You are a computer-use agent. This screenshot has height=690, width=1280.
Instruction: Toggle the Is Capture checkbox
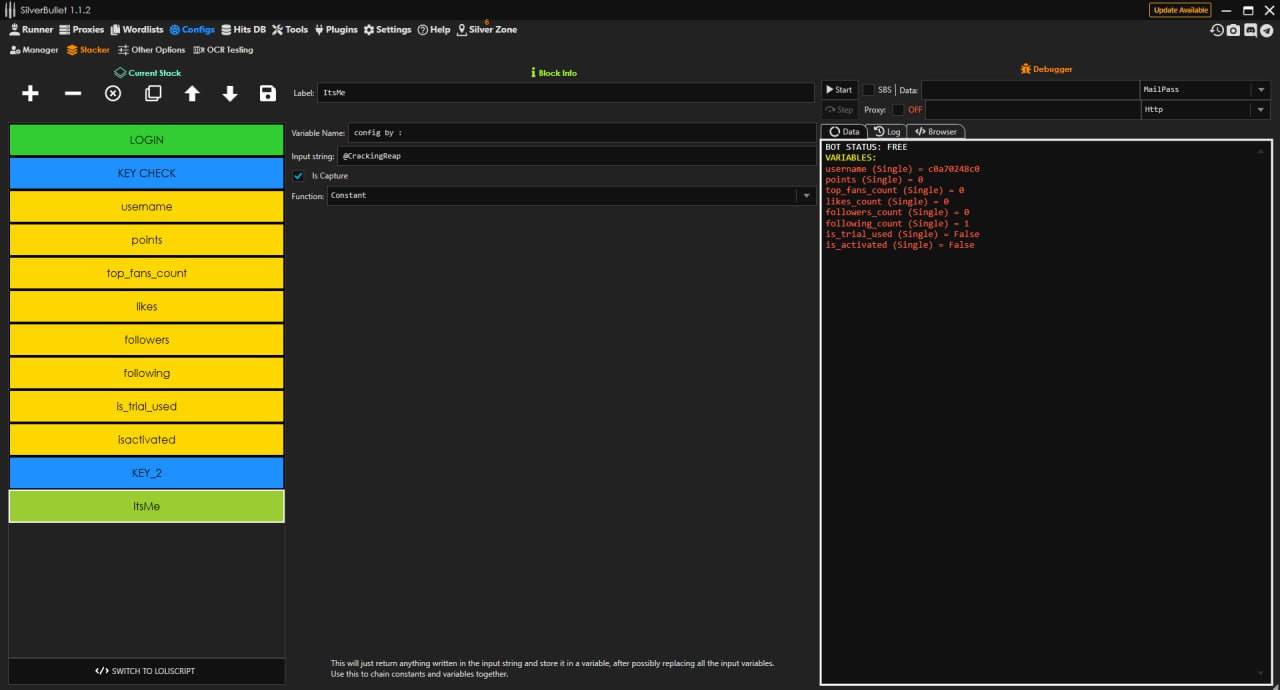pyautogui.click(x=298, y=176)
